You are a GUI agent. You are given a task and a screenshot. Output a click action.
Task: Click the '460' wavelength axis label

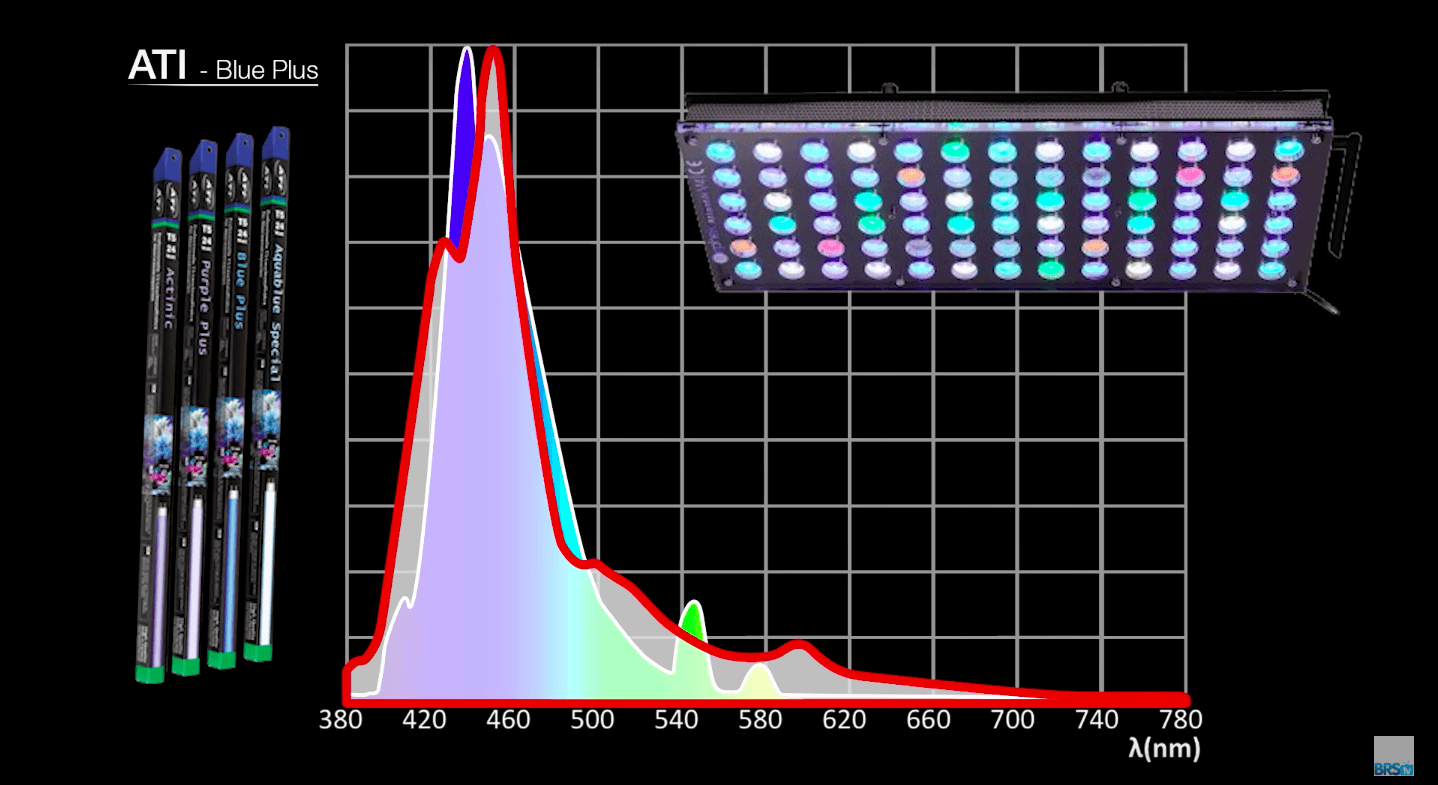[x=509, y=720]
